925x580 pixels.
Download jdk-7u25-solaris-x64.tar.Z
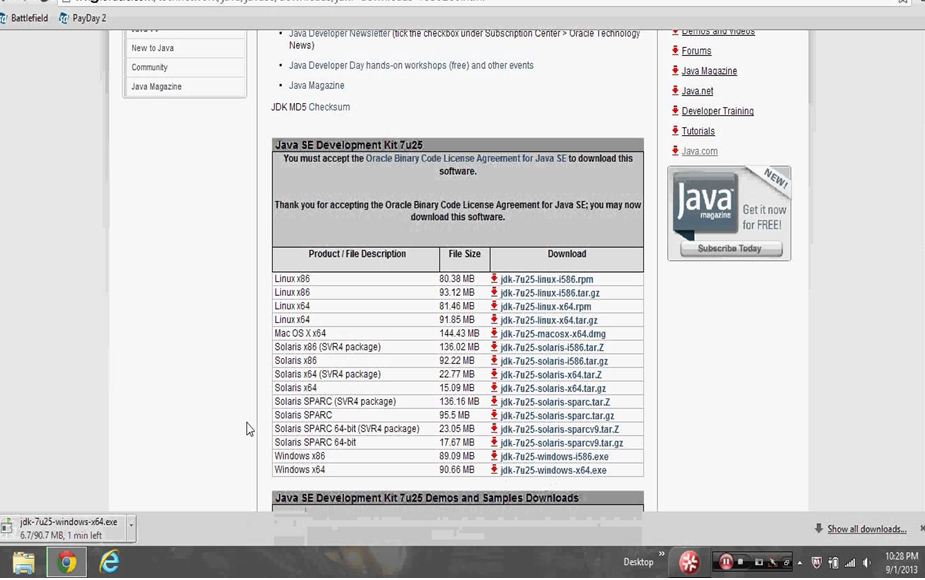point(551,375)
